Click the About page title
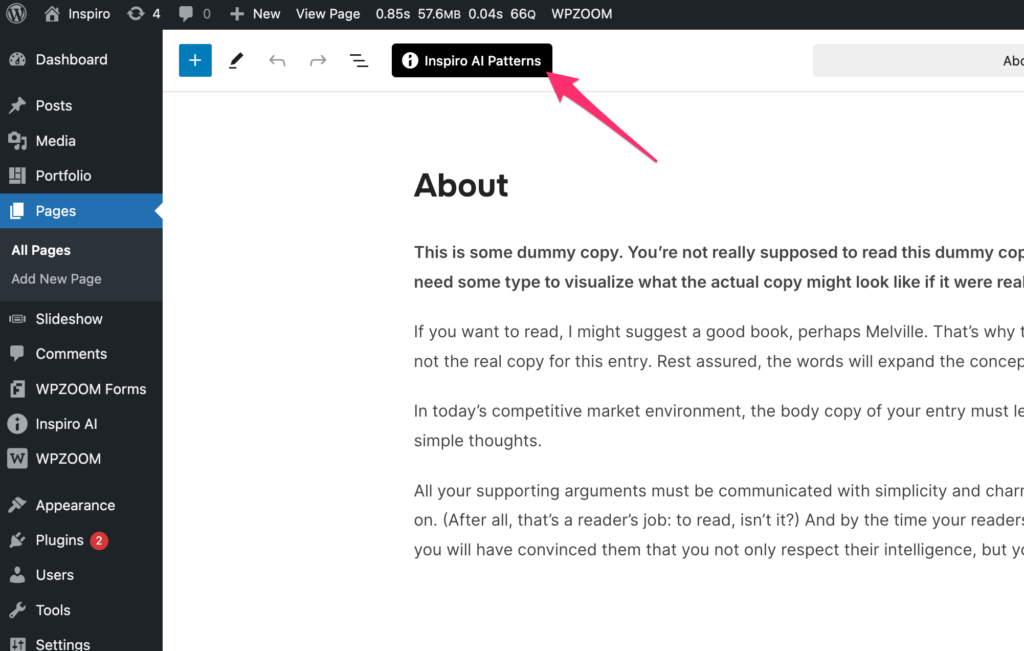This screenshot has width=1024, height=651. (461, 185)
